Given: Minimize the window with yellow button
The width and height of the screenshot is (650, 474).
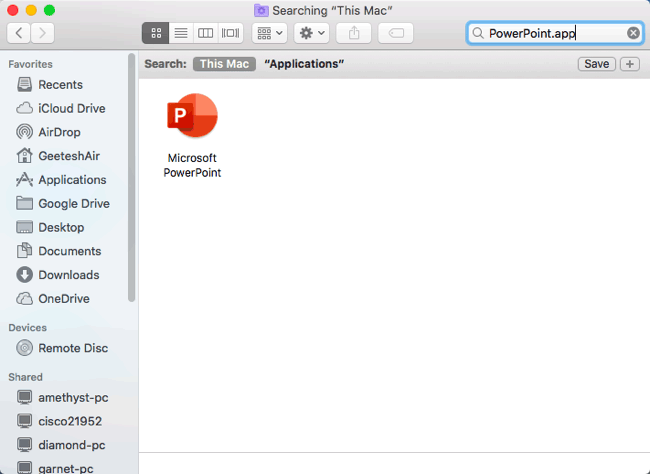Looking at the screenshot, I should tap(31, 10).
